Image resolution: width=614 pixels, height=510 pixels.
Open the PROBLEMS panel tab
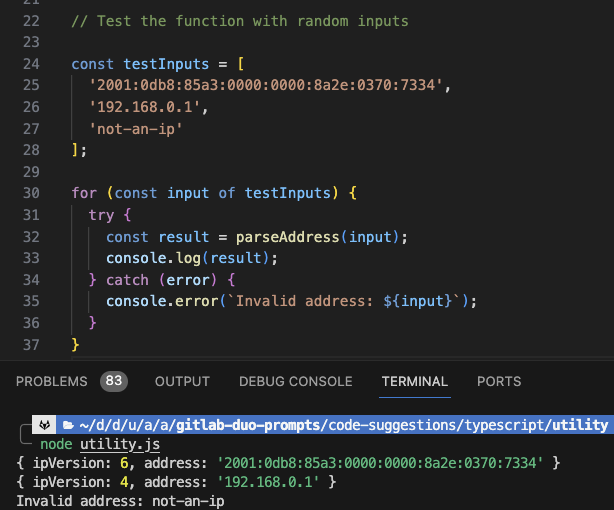[52, 381]
